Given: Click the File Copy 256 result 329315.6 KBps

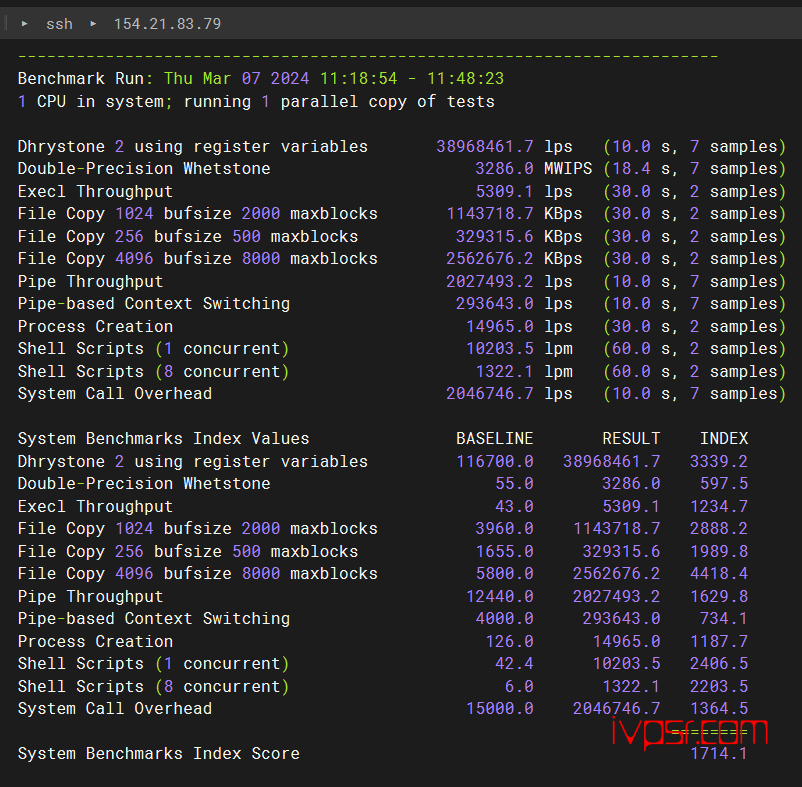Looking at the screenshot, I should coord(519,237).
